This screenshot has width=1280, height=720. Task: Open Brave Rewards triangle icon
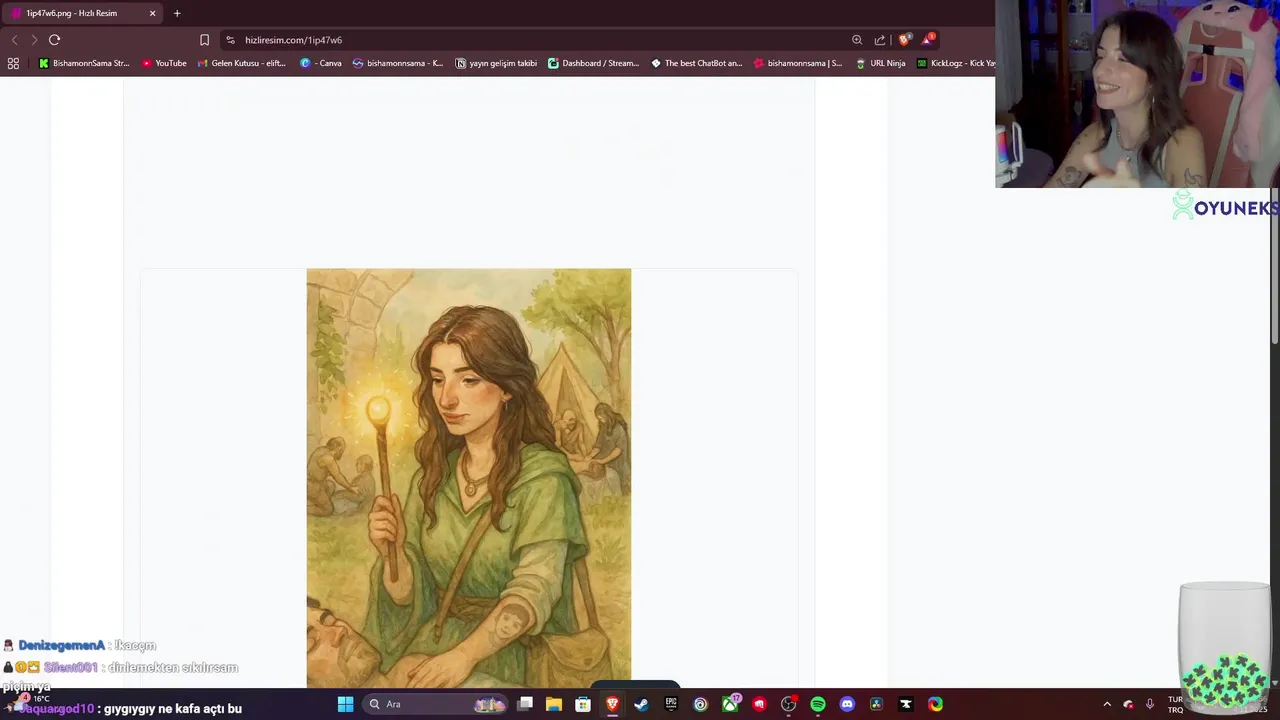pyautogui.click(x=928, y=40)
